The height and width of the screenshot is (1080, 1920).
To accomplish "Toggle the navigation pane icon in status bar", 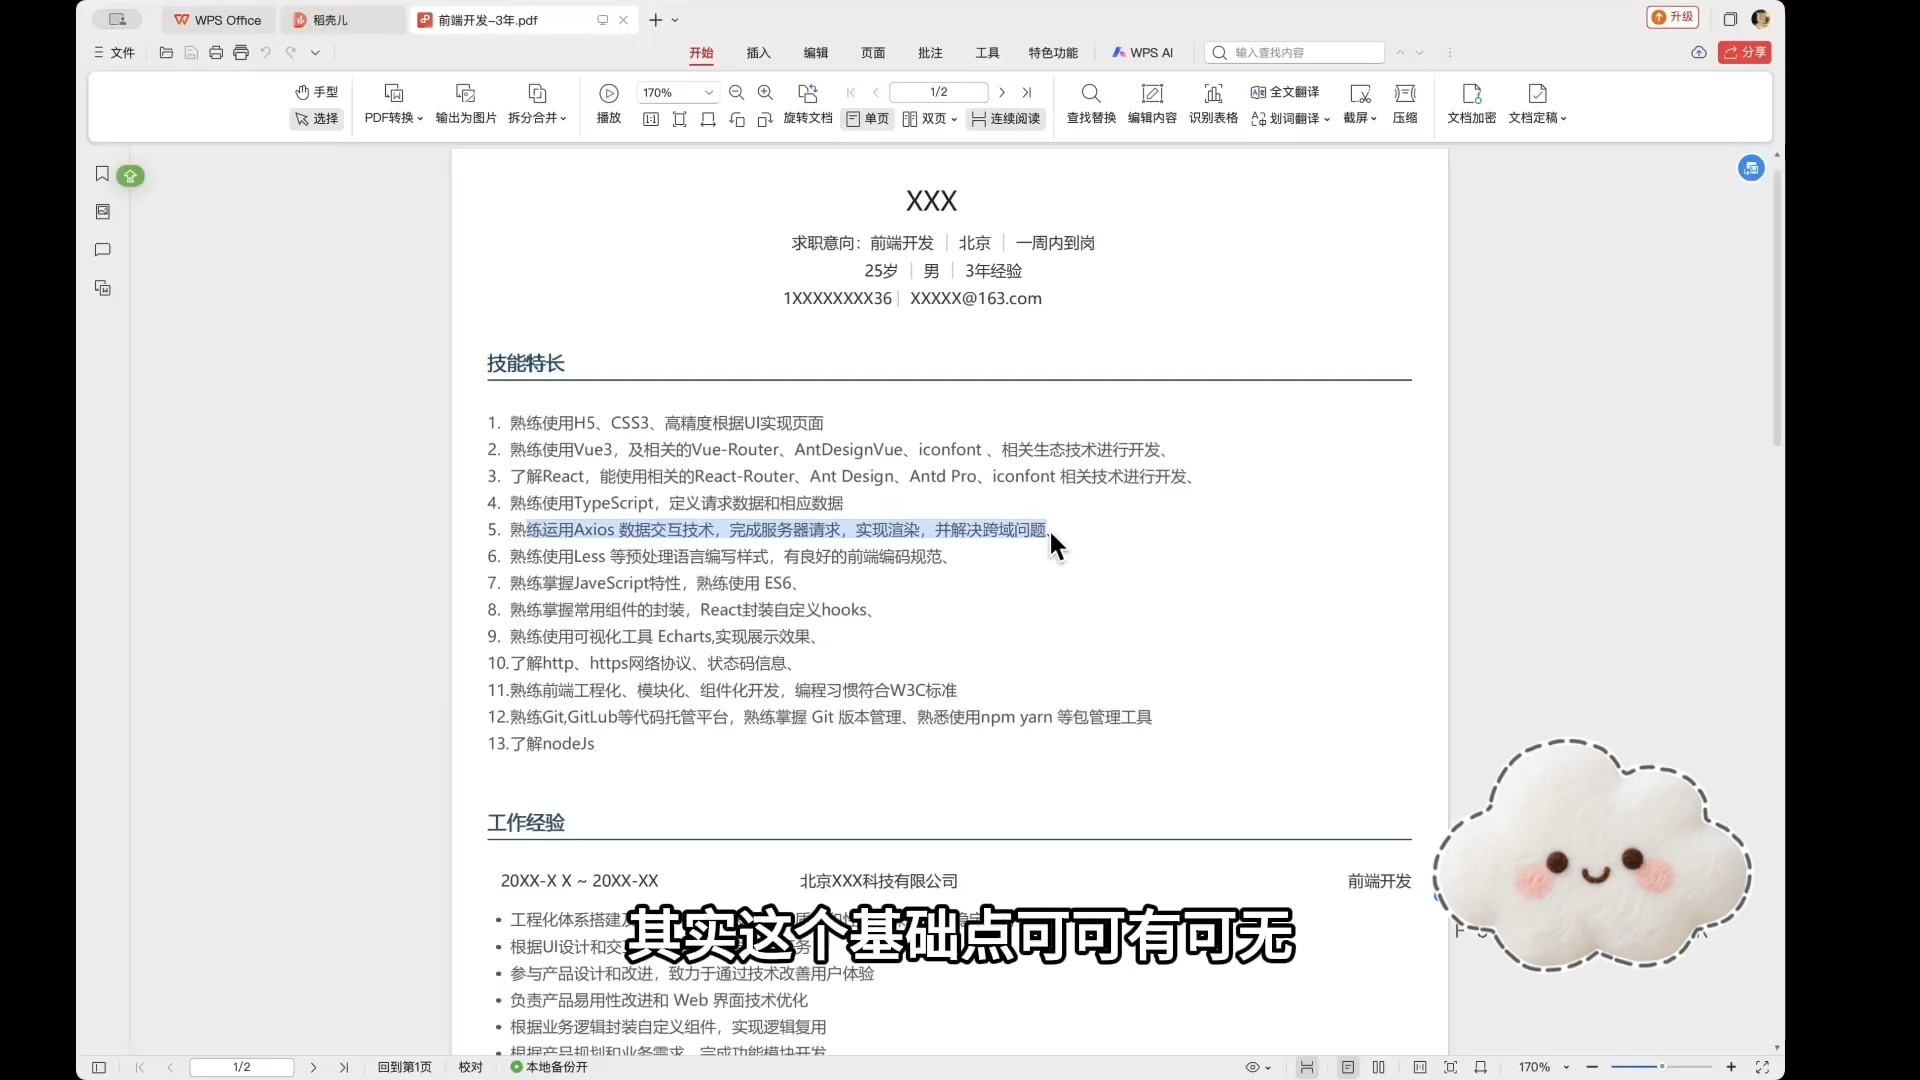I will 99,1067.
